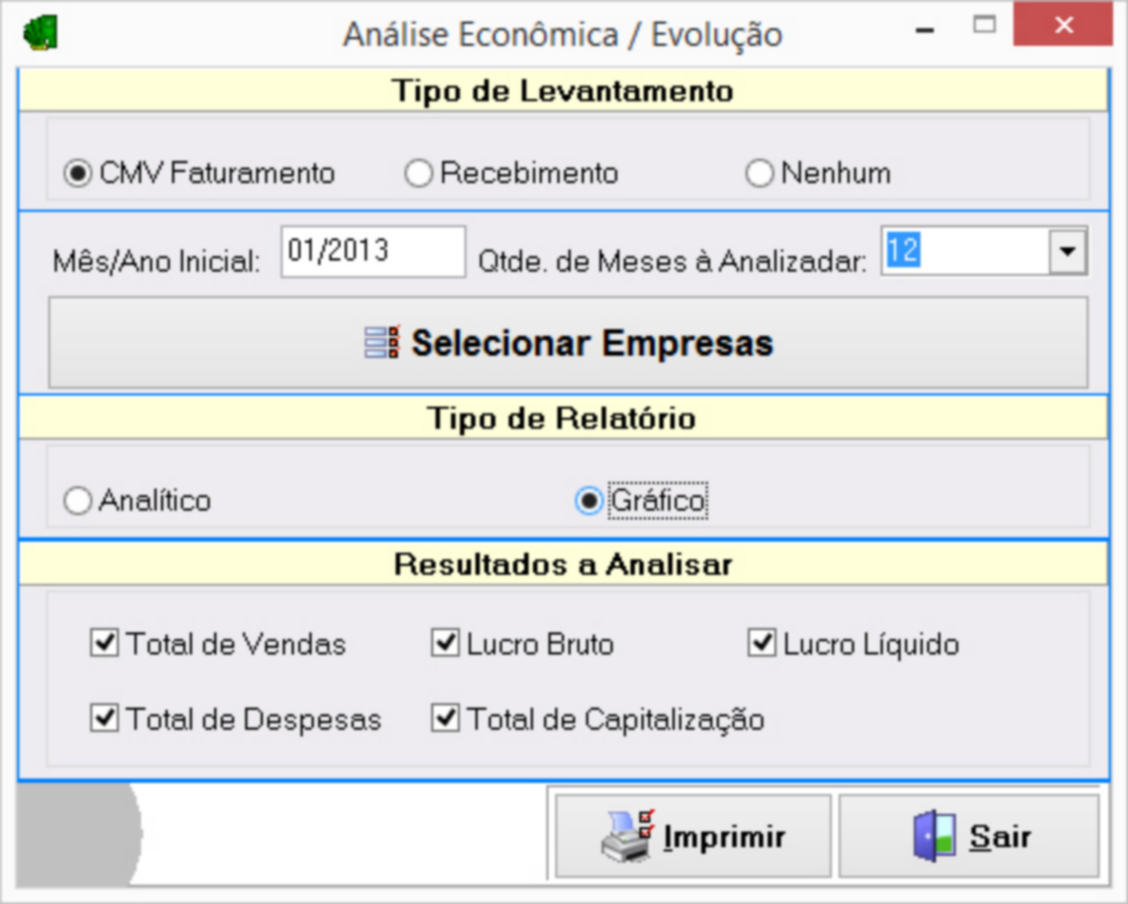Click the green app icon in title bar

[x=41, y=34]
